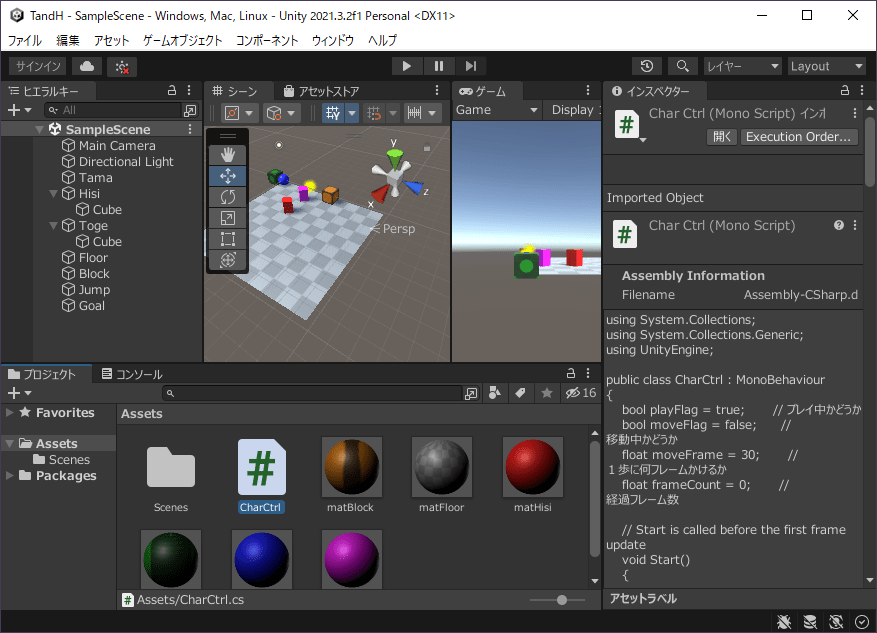Select the Scenes folder under Assets
877x633 pixels.
pyautogui.click(x=62, y=460)
